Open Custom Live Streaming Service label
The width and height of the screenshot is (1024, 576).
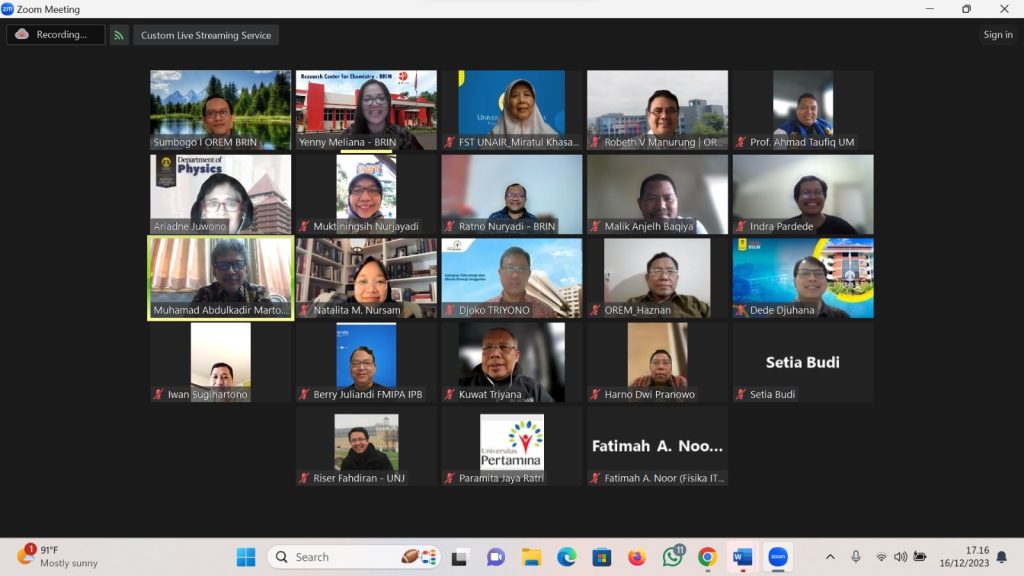point(206,35)
